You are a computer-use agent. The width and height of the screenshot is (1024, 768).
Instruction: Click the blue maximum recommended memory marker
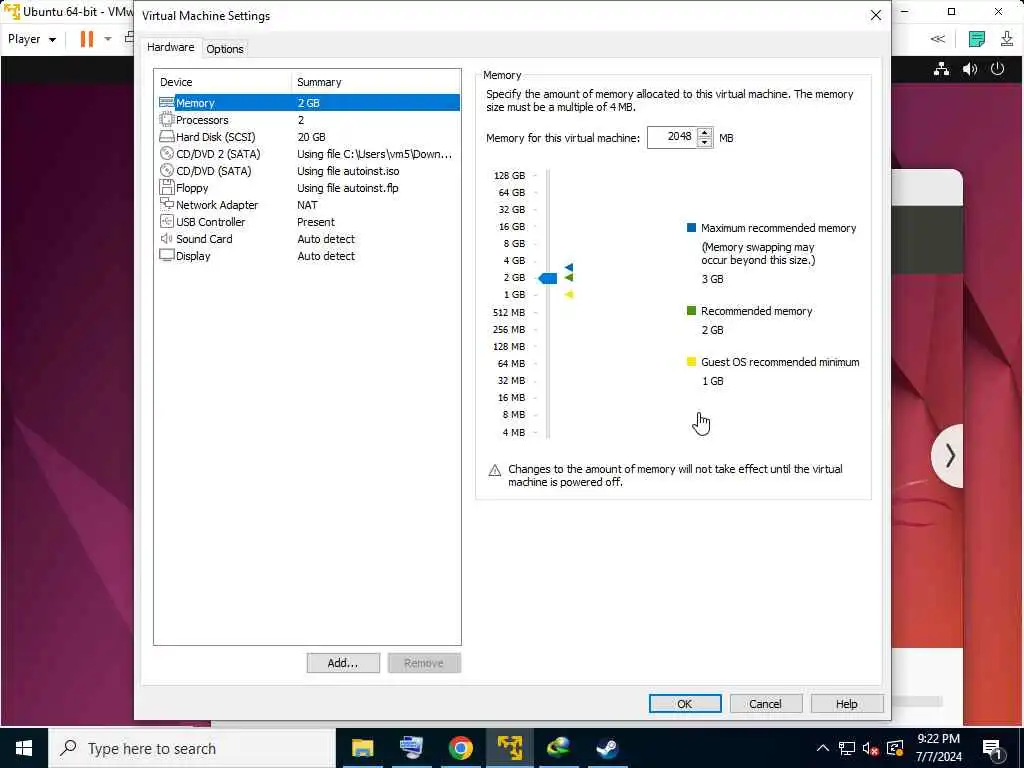pos(569,267)
